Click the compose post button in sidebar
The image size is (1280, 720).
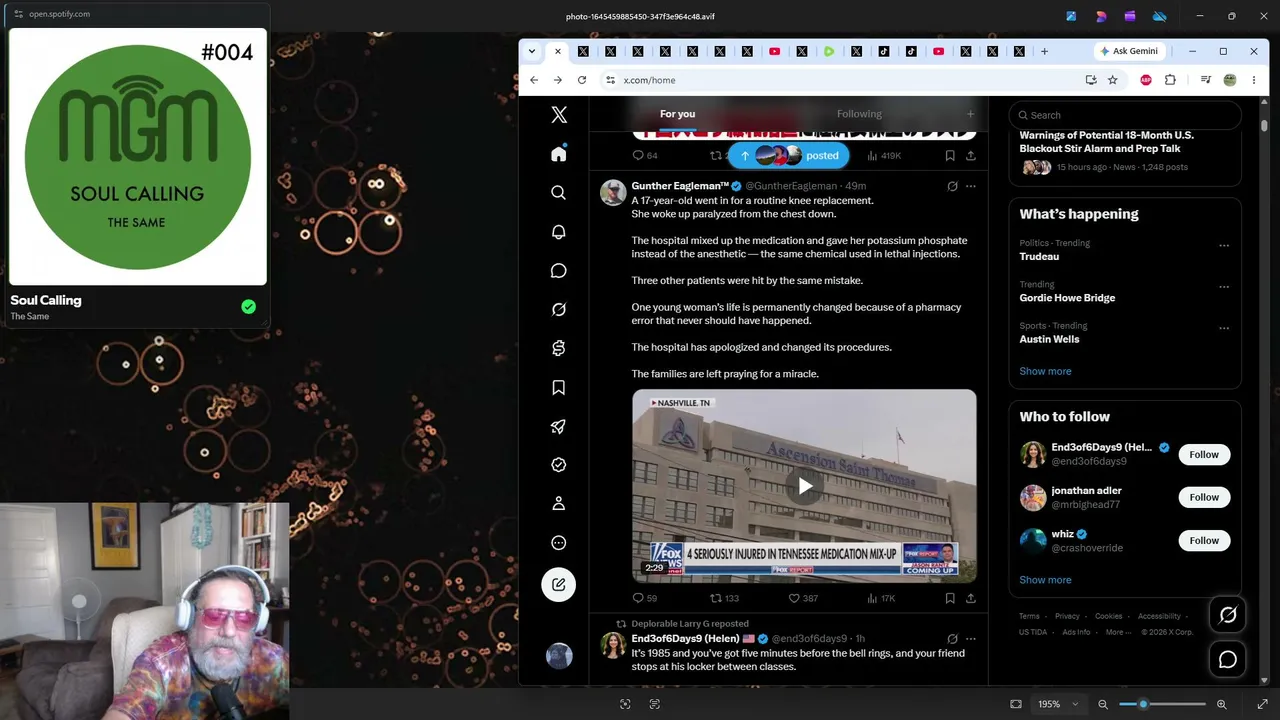[x=559, y=585]
